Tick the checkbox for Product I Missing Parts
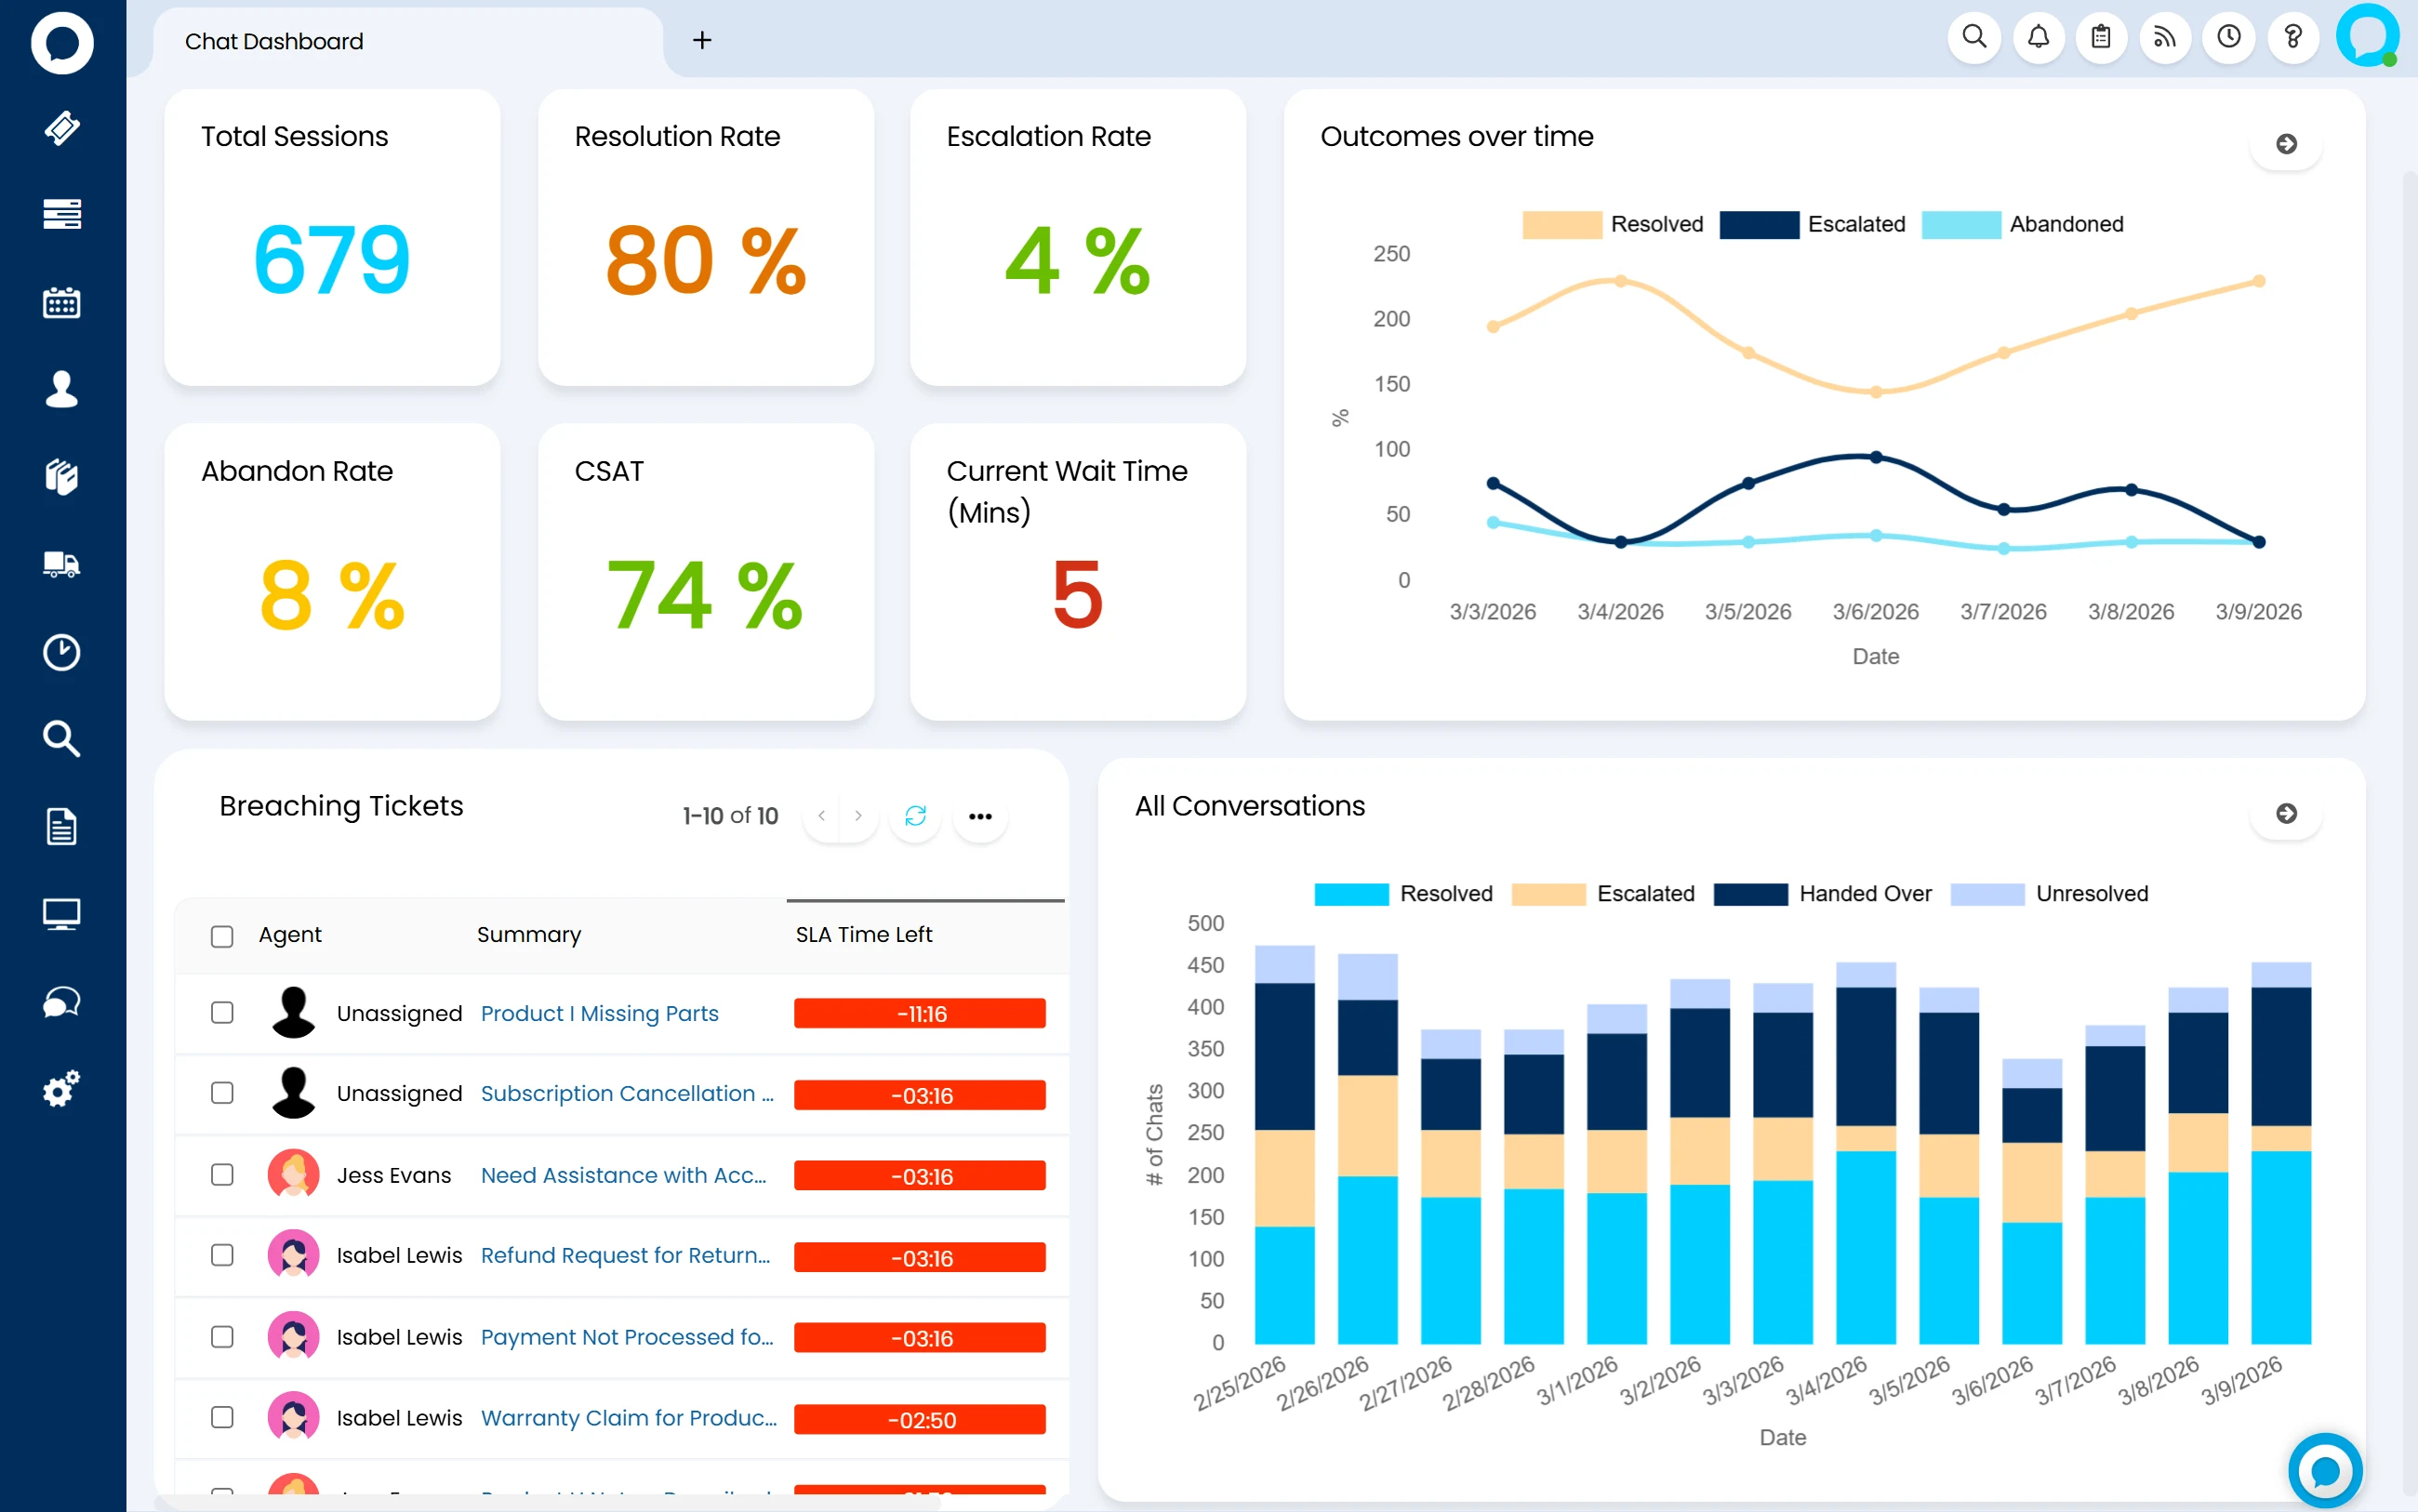This screenshot has height=1512, width=2418. (222, 1012)
